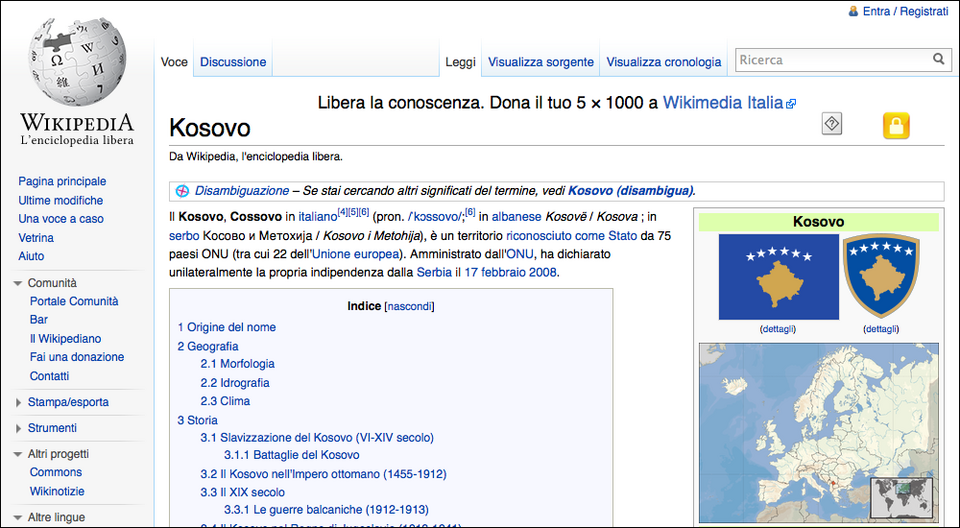This screenshot has width=960, height=528.
Task: Jump to 3.2 Kosovo nell'Impero ottomano
Action: (x=323, y=474)
